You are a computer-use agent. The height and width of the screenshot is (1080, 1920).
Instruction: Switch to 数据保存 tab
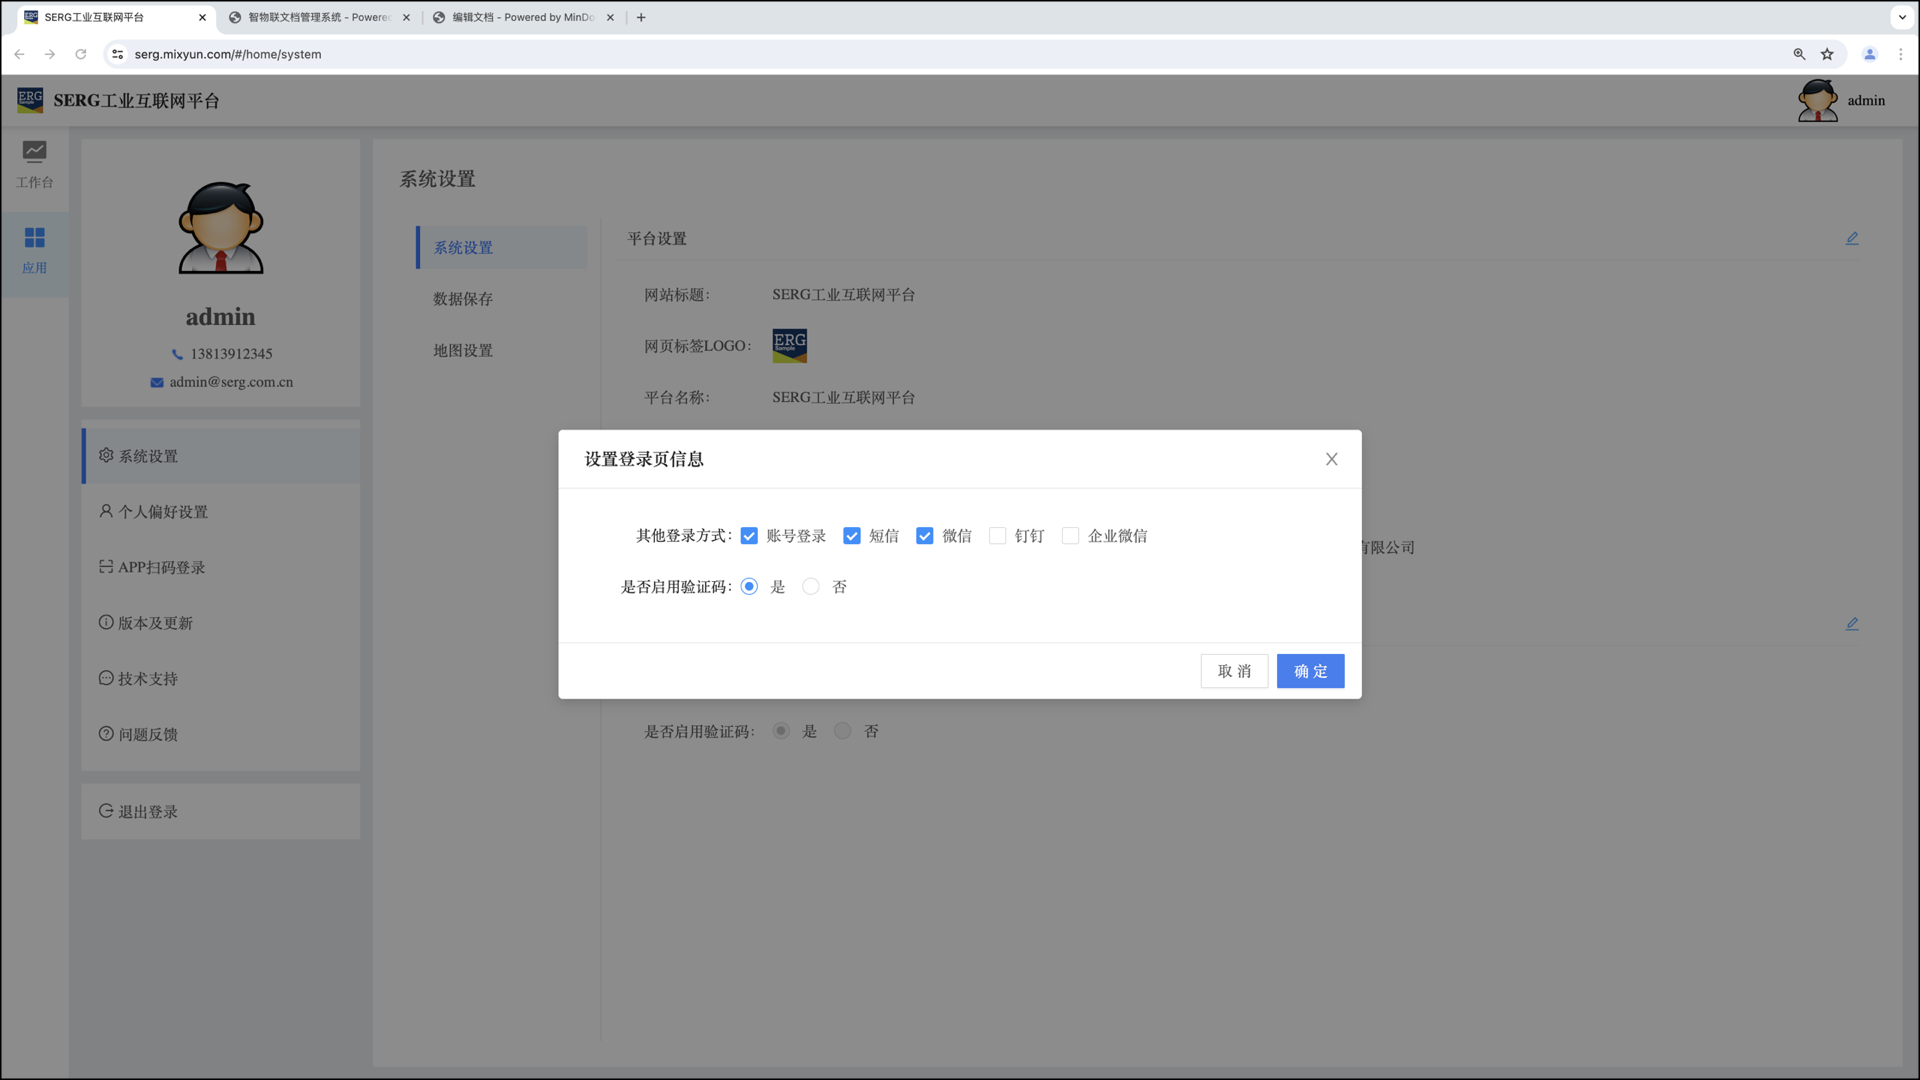(x=463, y=299)
